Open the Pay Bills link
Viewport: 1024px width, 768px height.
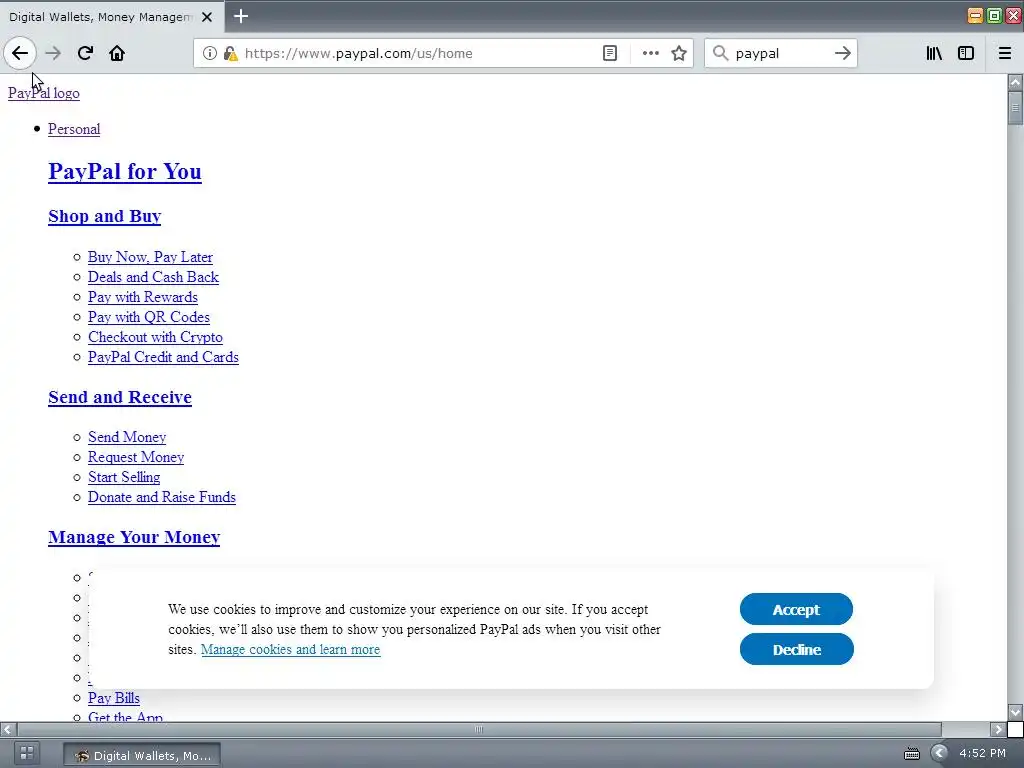tap(114, 698)
